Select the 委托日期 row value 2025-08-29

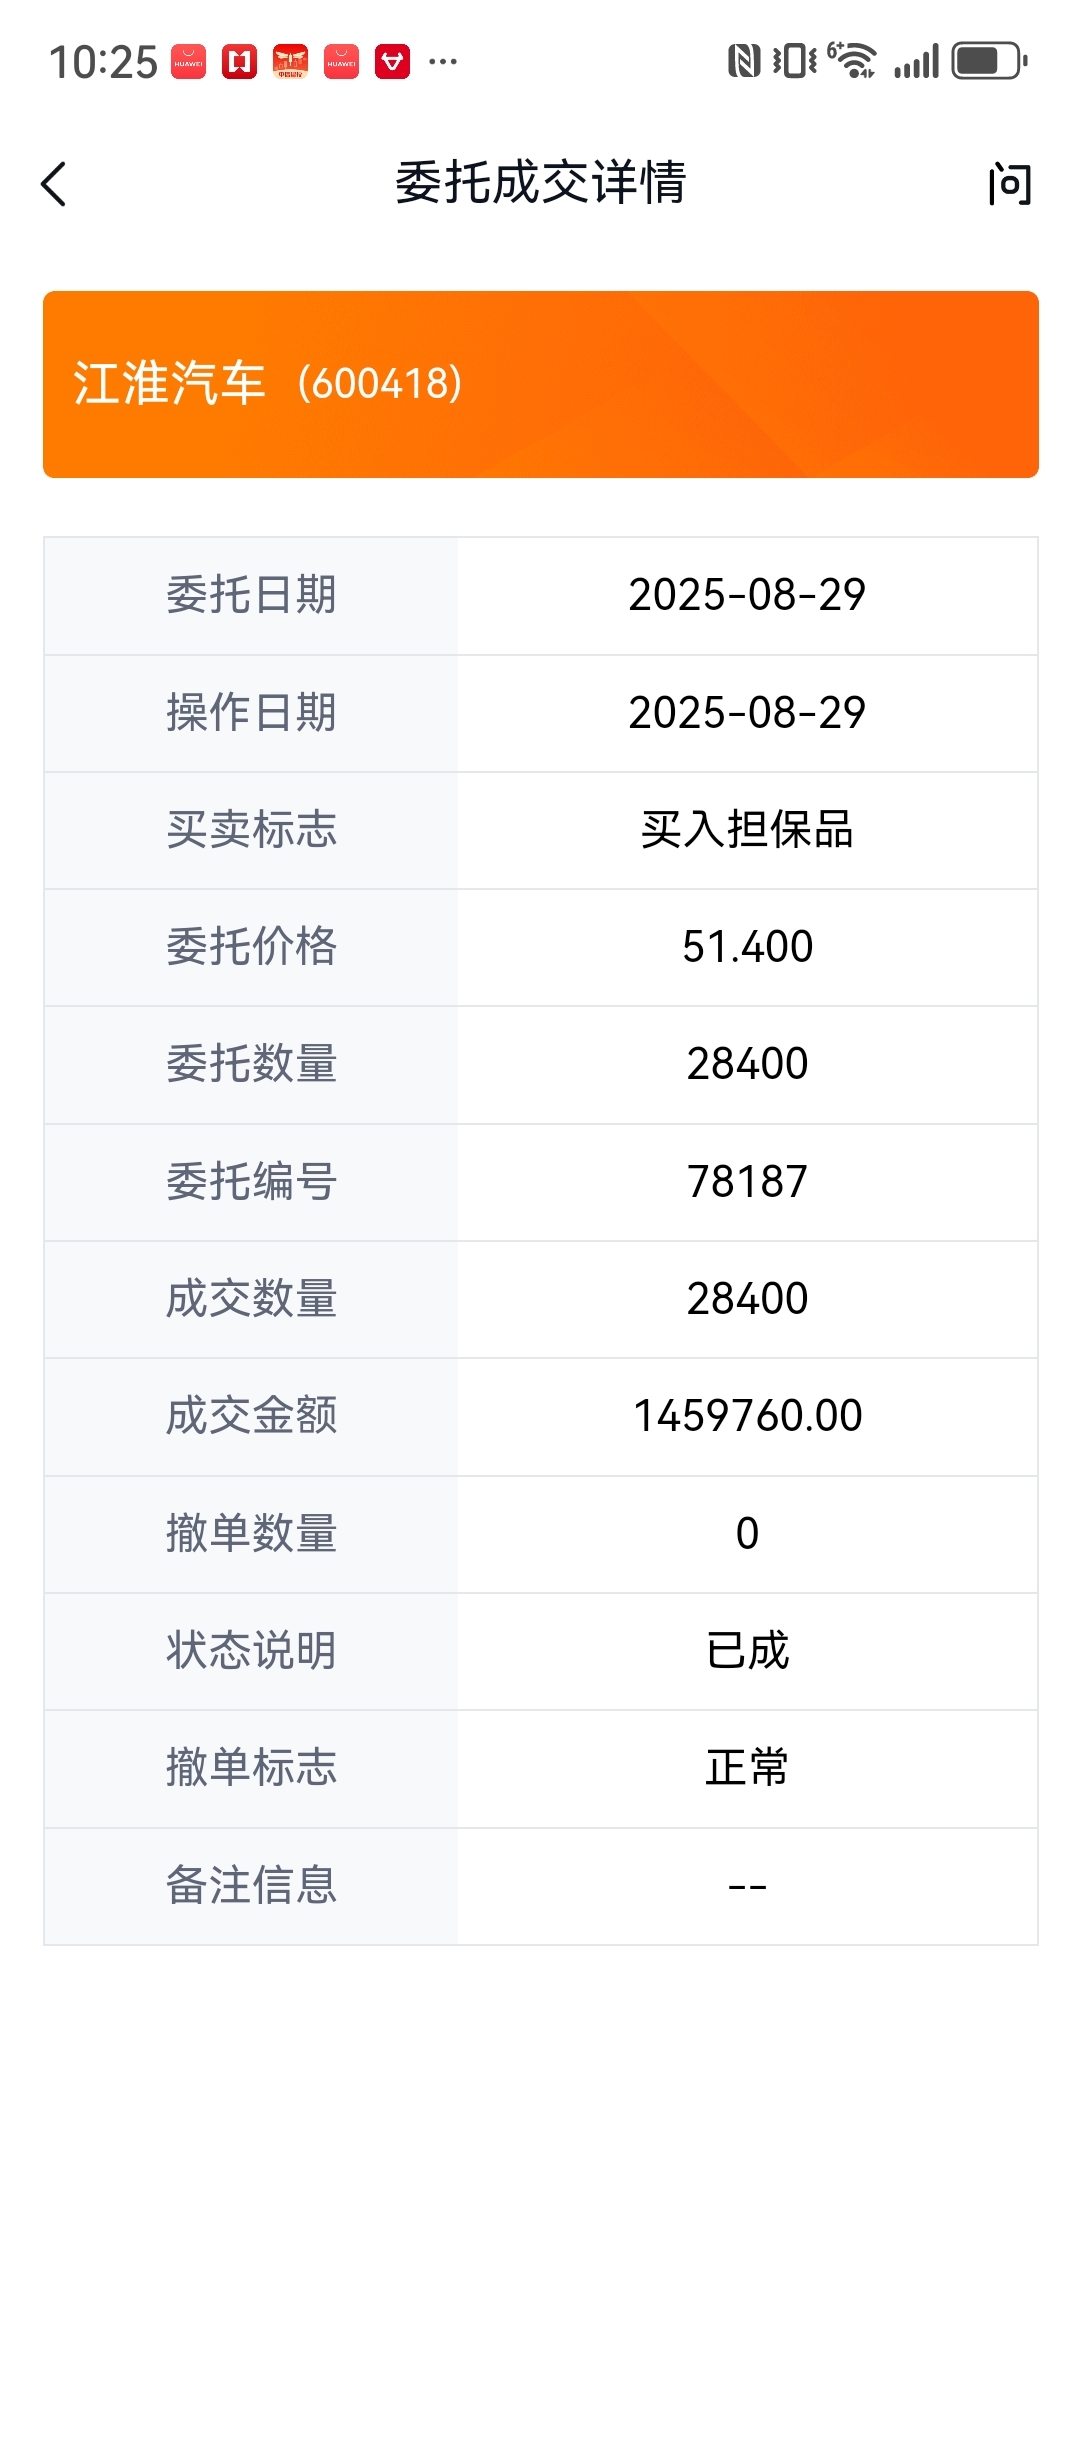747,595
